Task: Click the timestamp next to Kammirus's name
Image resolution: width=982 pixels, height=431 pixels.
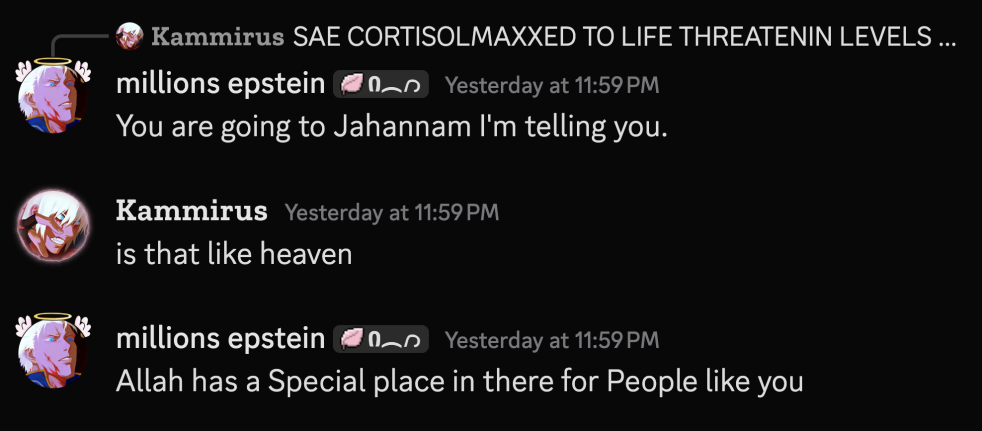Action: [391, 212]
